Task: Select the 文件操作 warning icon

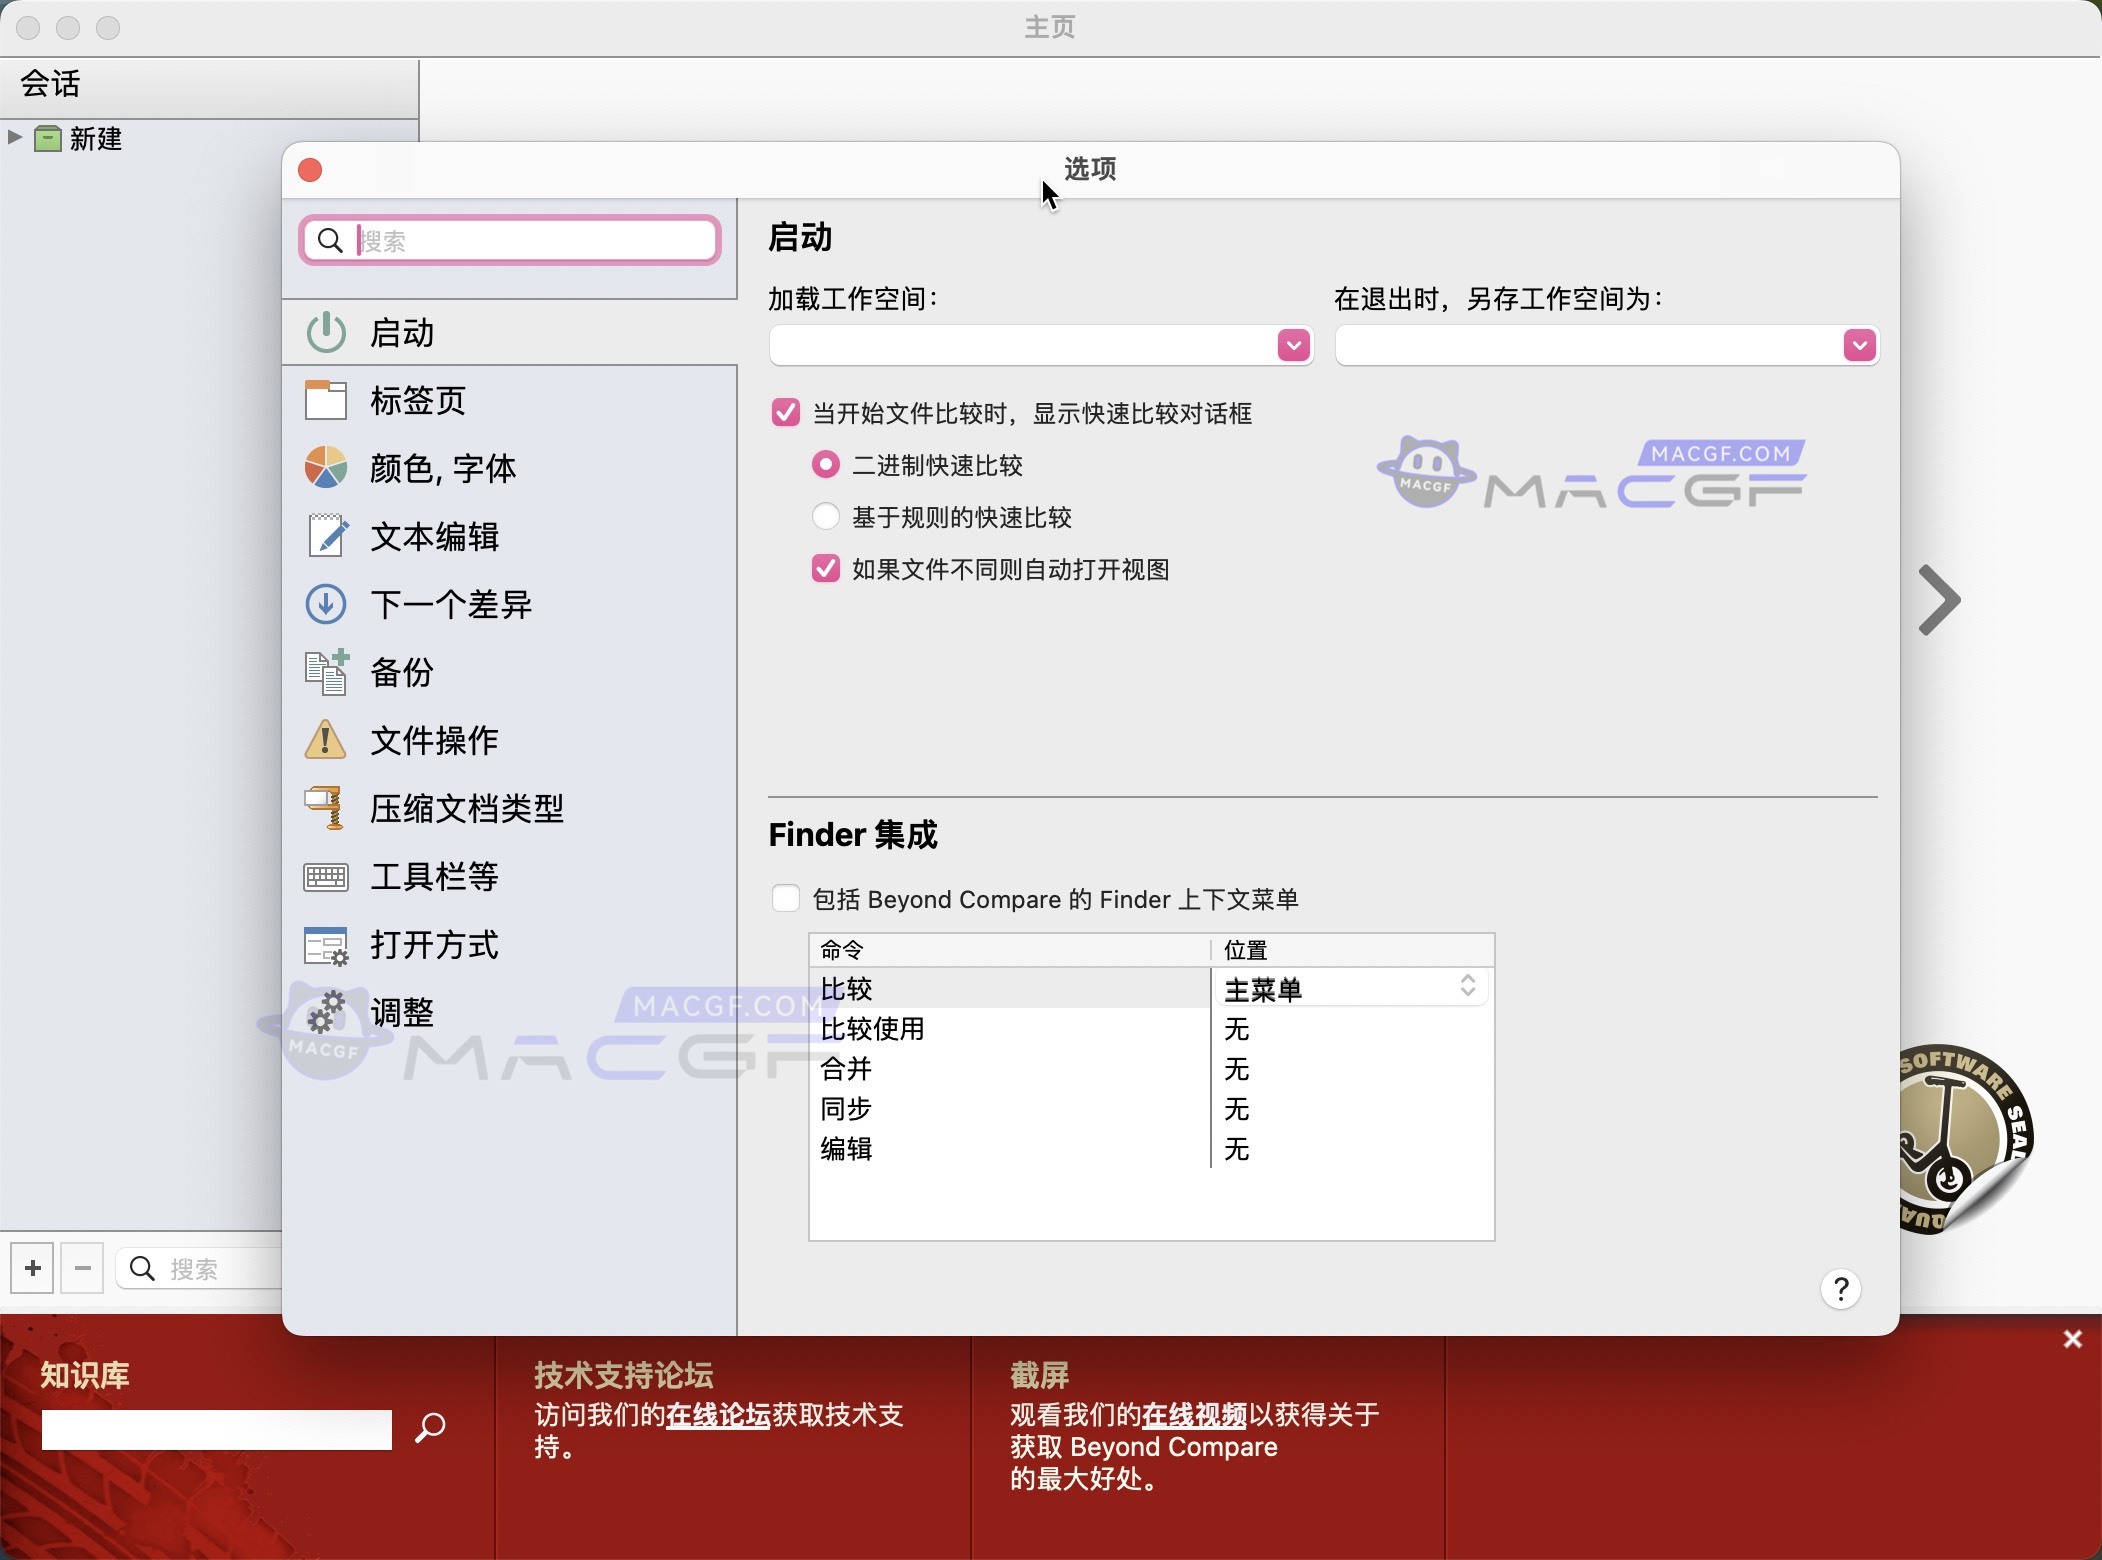Action: (x=324, y=740)
